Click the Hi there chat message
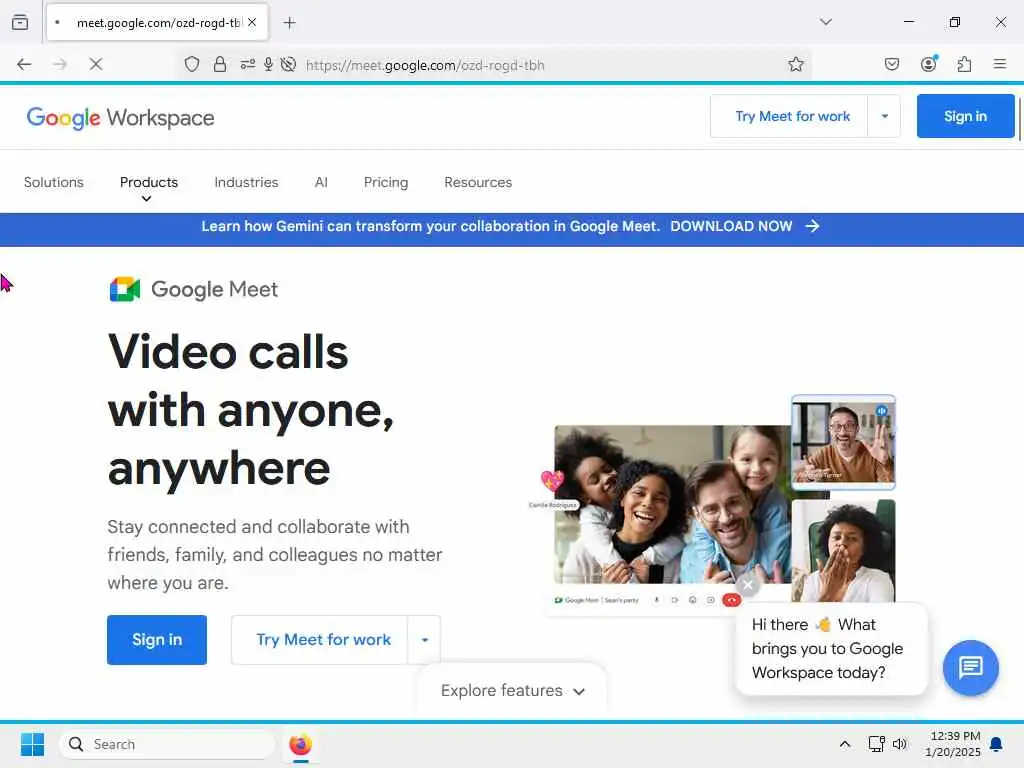 pyautogui.click(x=831, y=649)
